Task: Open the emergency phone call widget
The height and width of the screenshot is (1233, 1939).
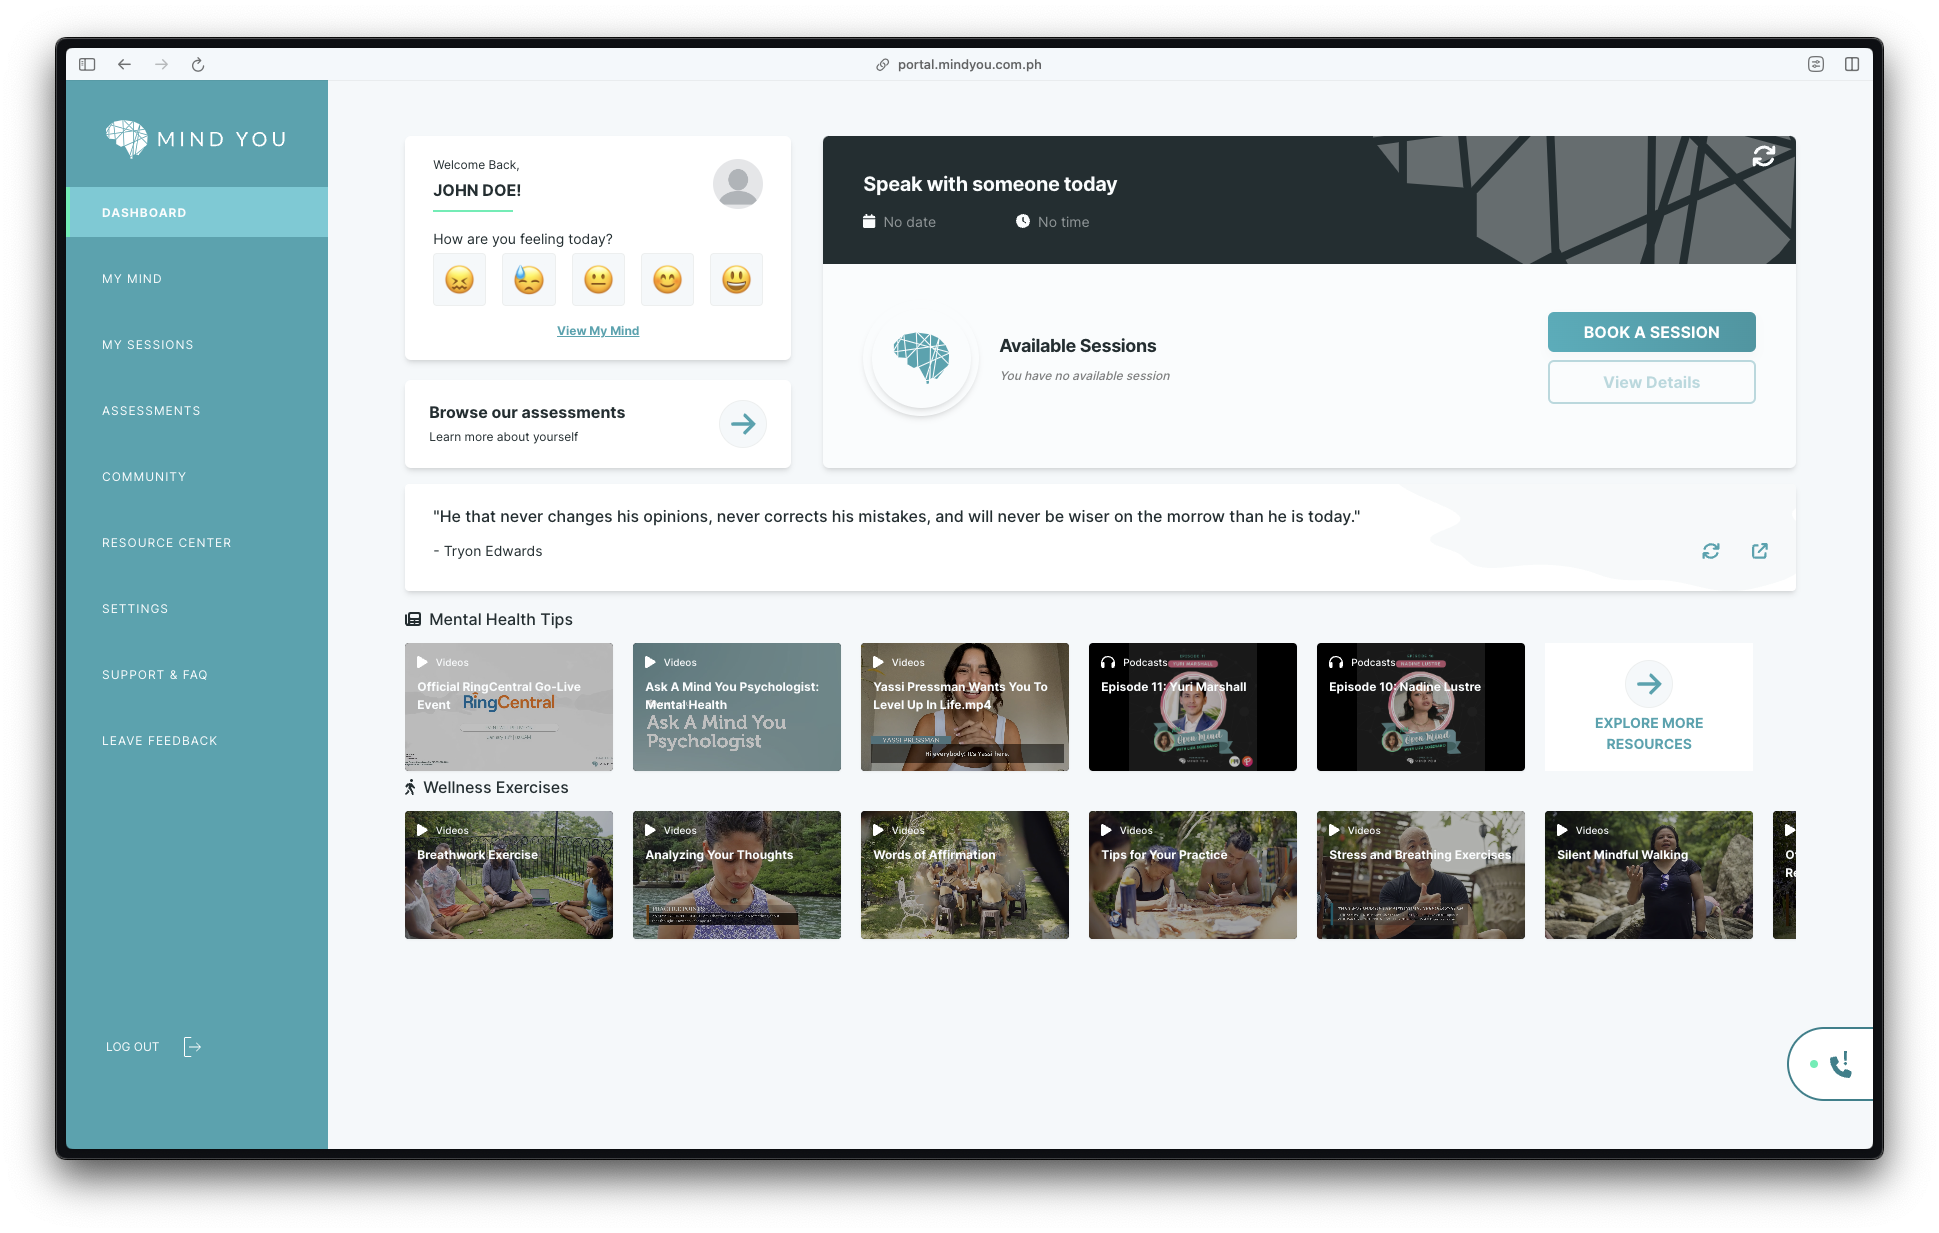Action: [1839, 1065]
